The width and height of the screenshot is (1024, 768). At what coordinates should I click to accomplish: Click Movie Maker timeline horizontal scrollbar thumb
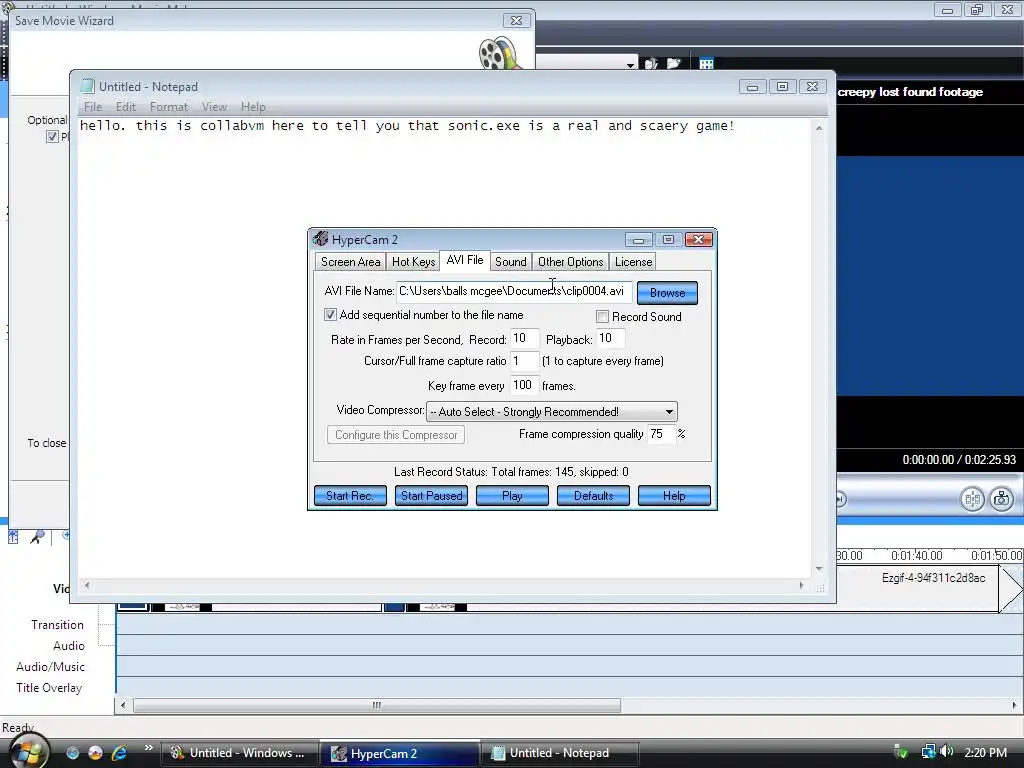pyautogui.click(x=377, y=705)
